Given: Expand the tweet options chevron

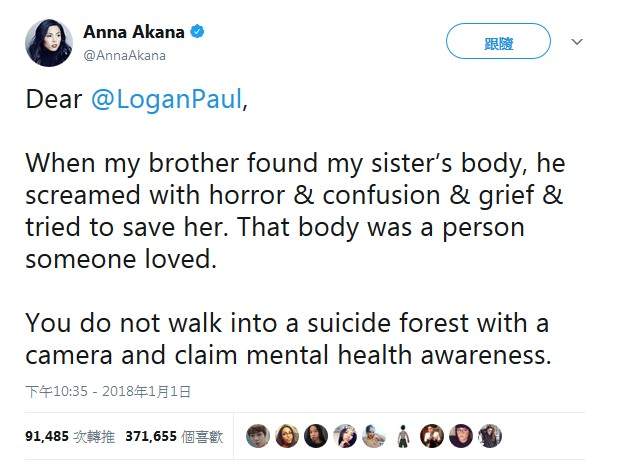Looking at the screenshot, I should (576, 42).
